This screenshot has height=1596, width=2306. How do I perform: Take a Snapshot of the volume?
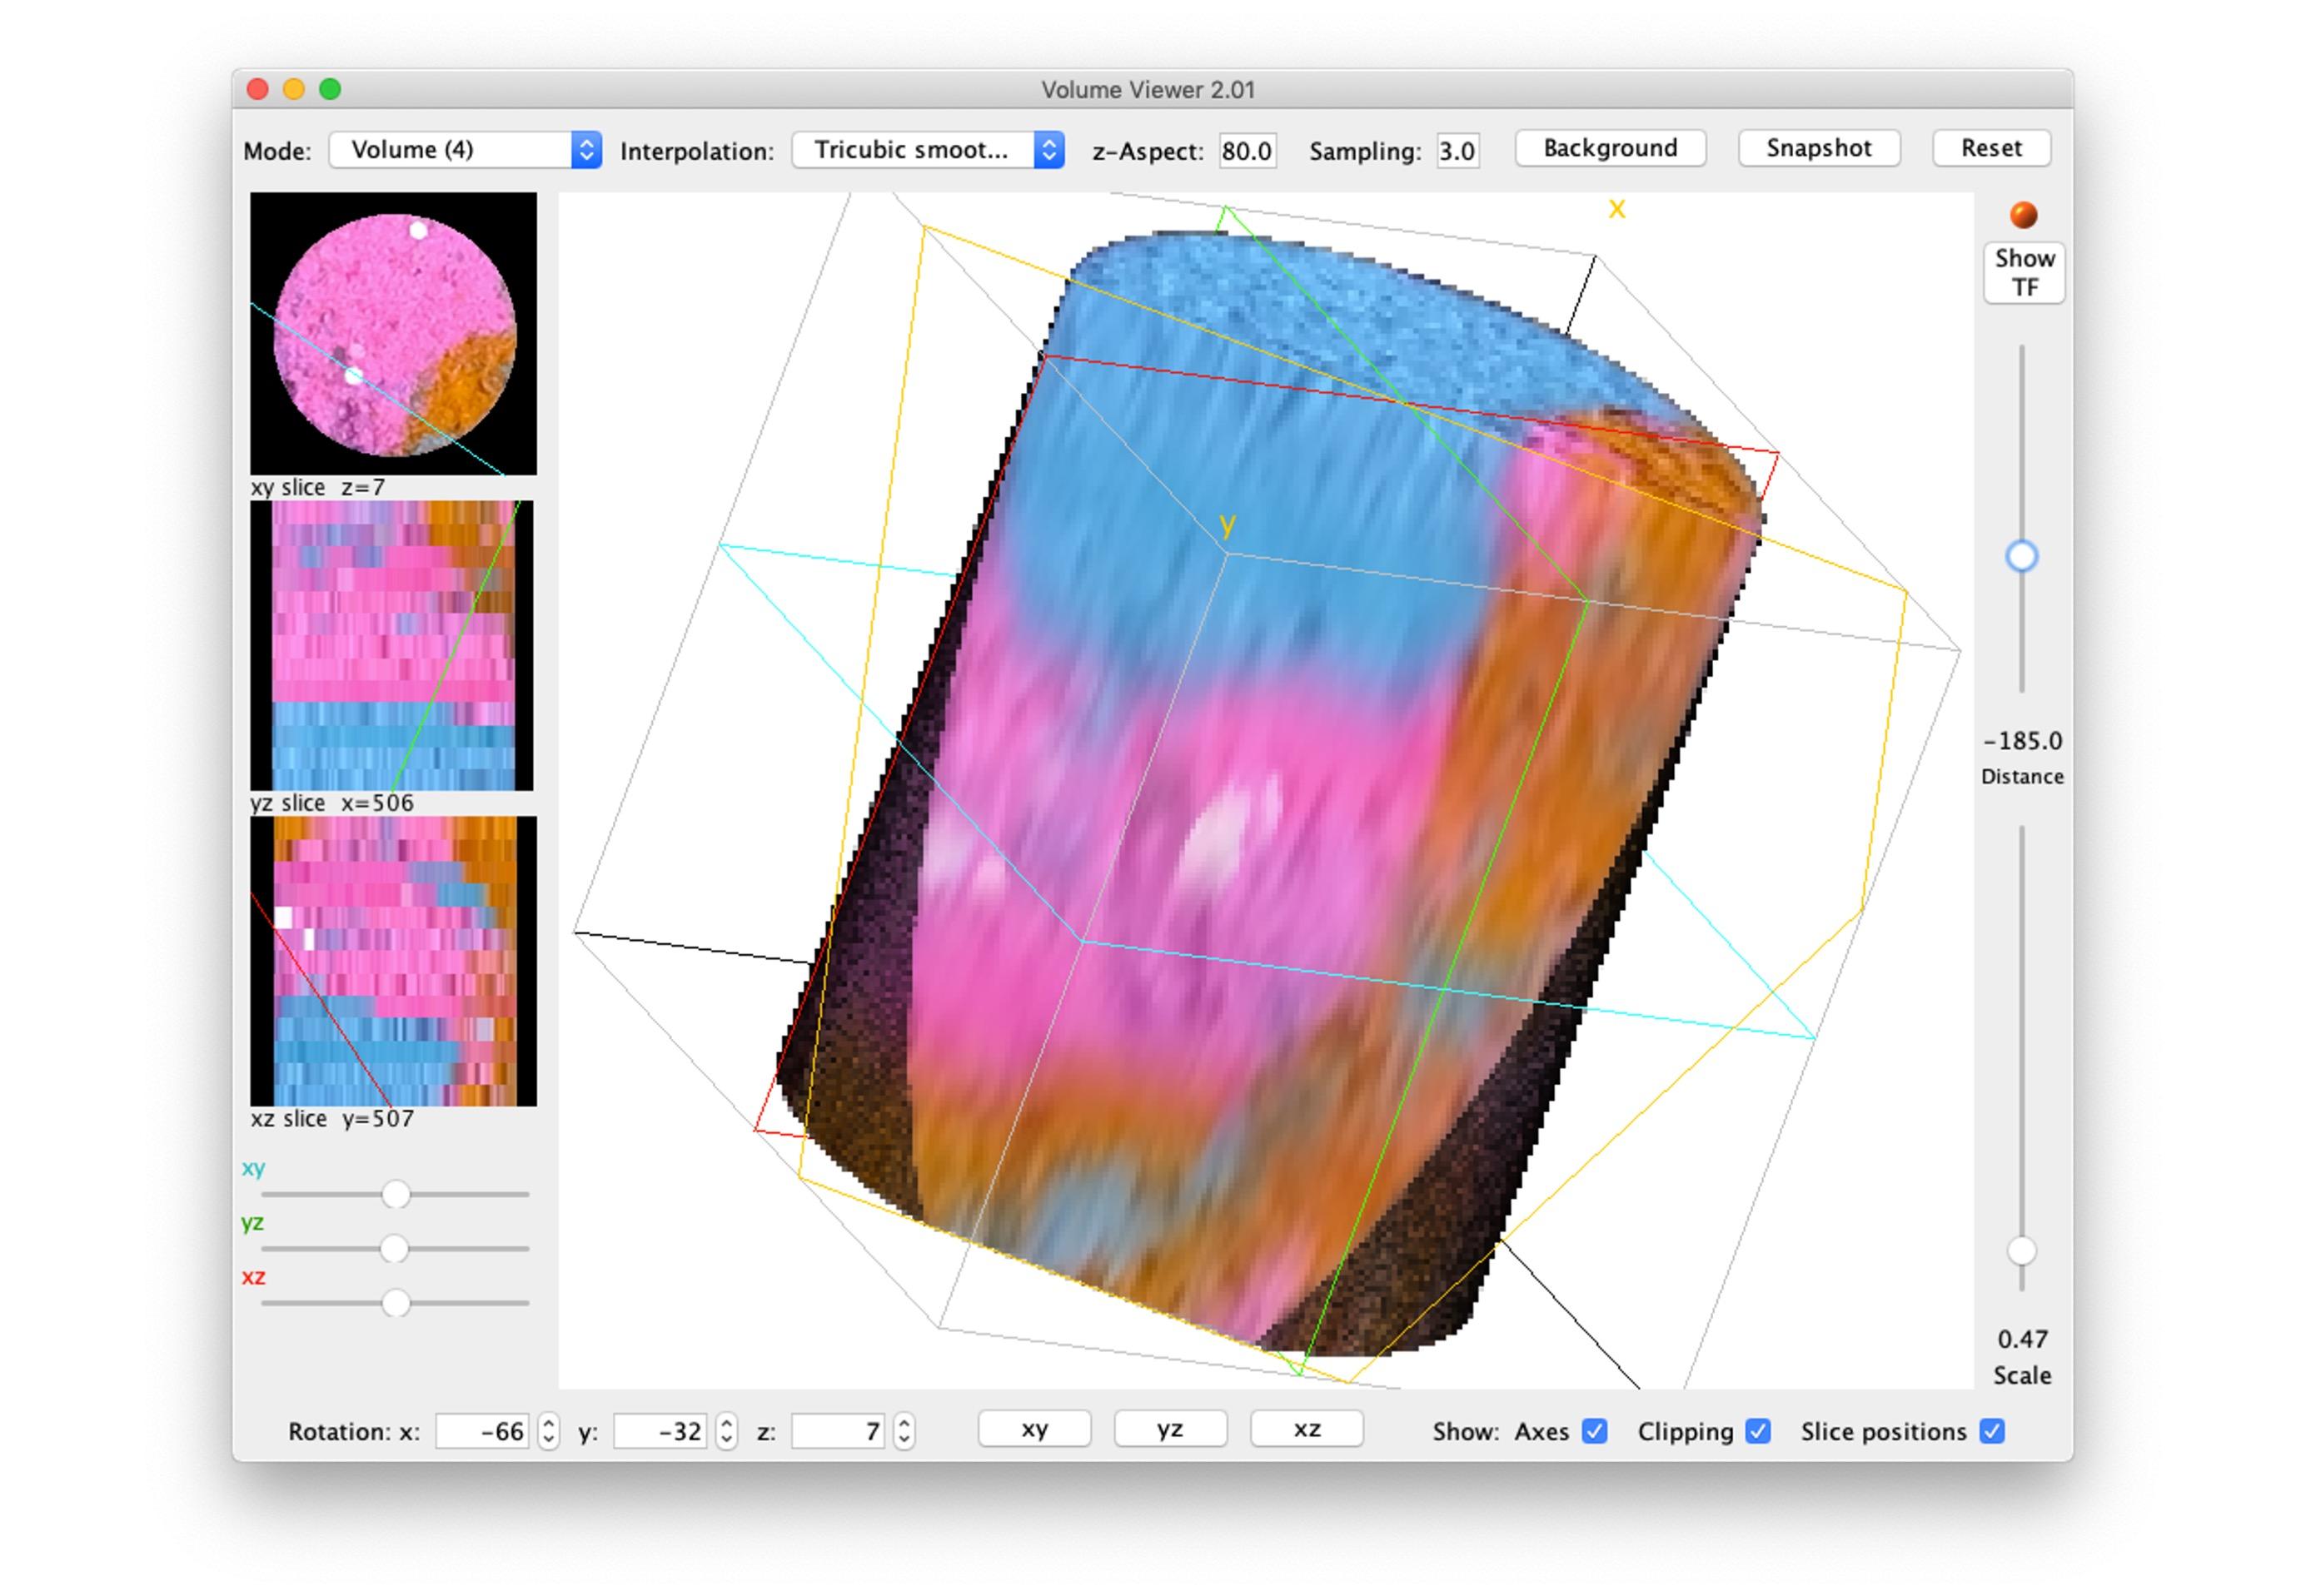pyautogui.click(x=1818, y=148)
